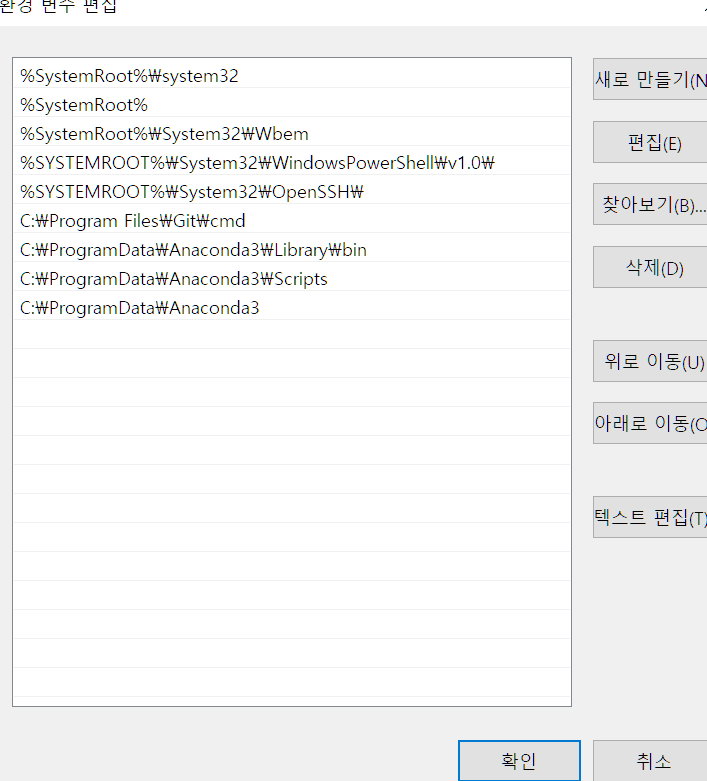Click the 위로 이동(U) button

point(650,361)
